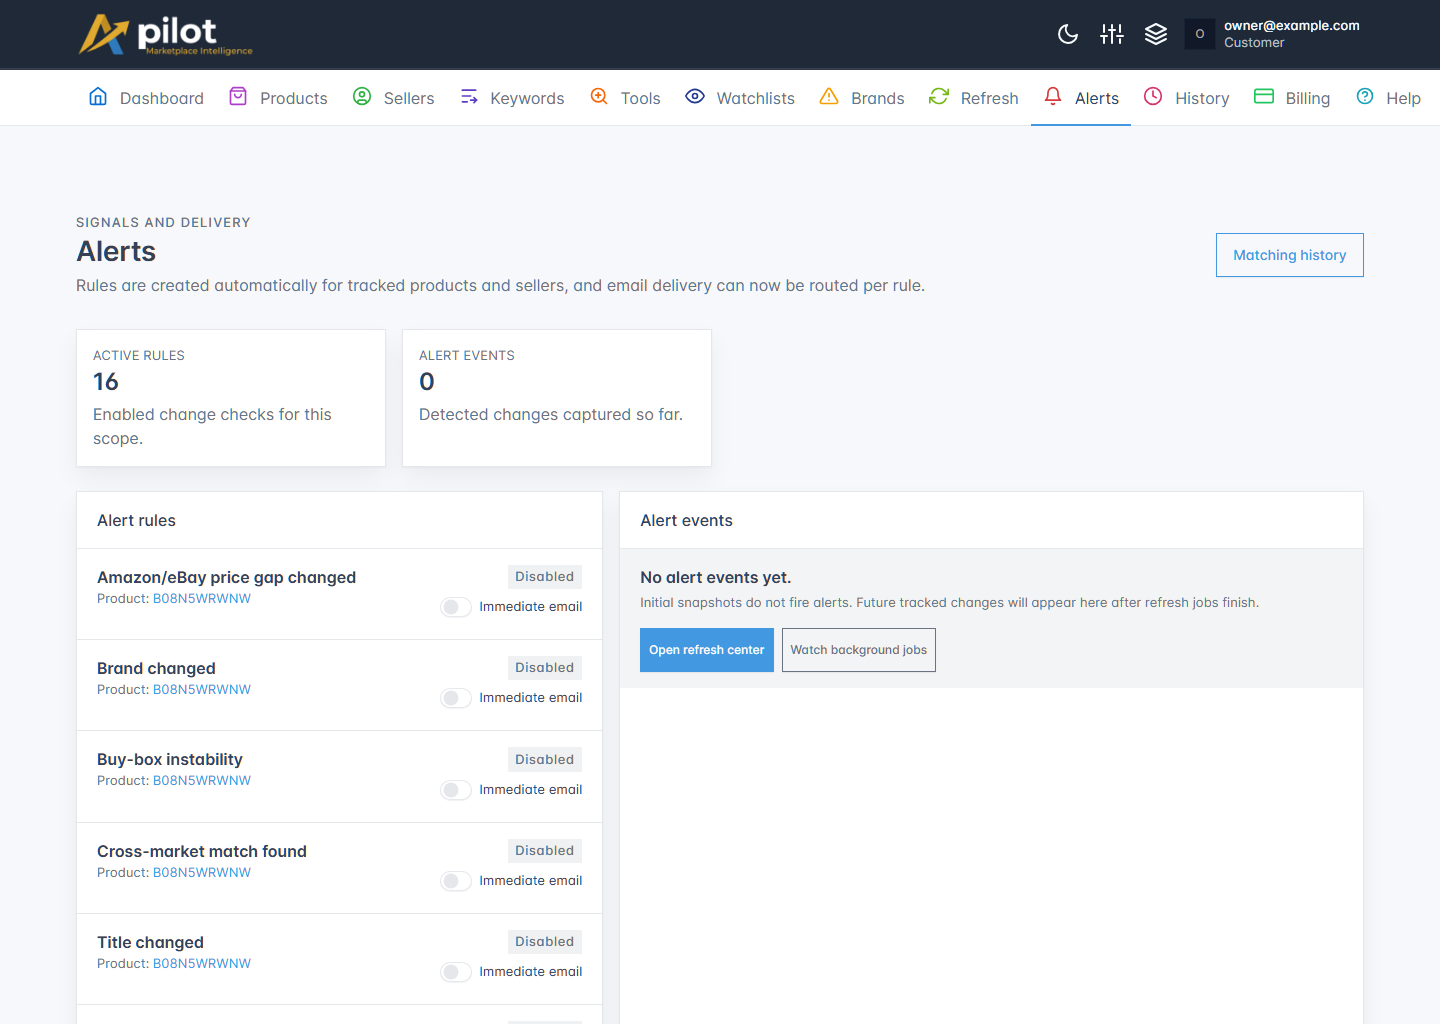
Task: Open Watchlists page
Action: point(740,98)
